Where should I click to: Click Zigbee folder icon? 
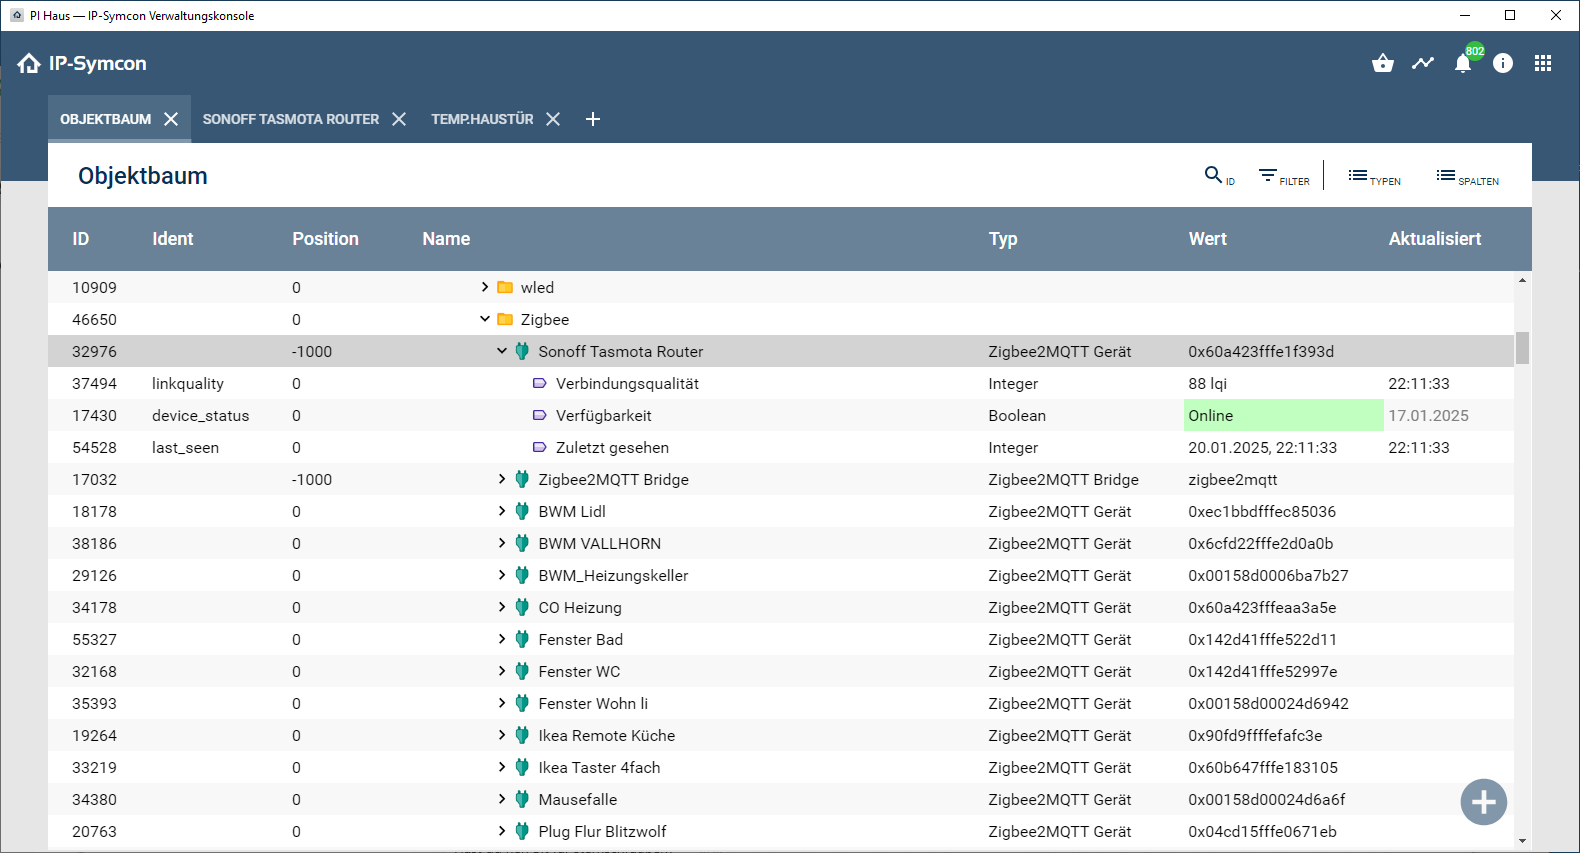[505, 319]
